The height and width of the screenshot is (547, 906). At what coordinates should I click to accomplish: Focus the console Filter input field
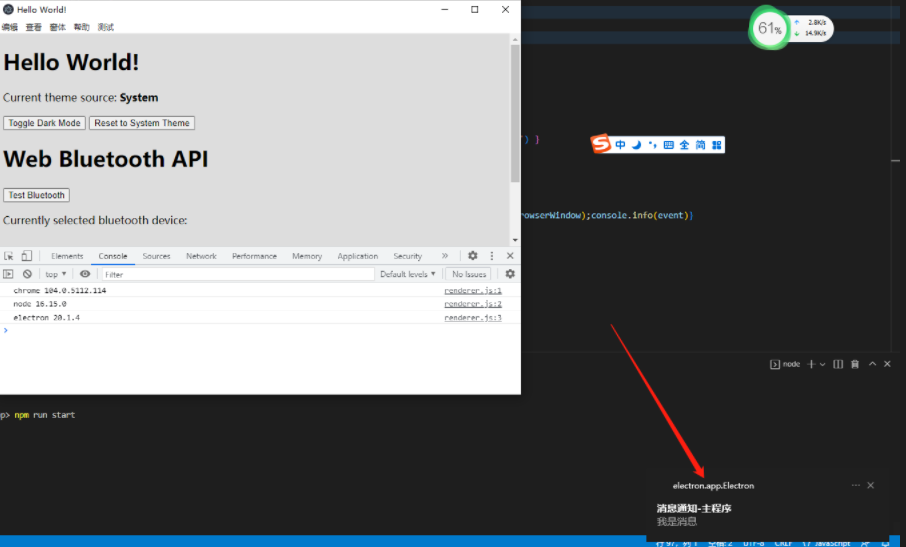pyautogui.click(x=238, y=274)
